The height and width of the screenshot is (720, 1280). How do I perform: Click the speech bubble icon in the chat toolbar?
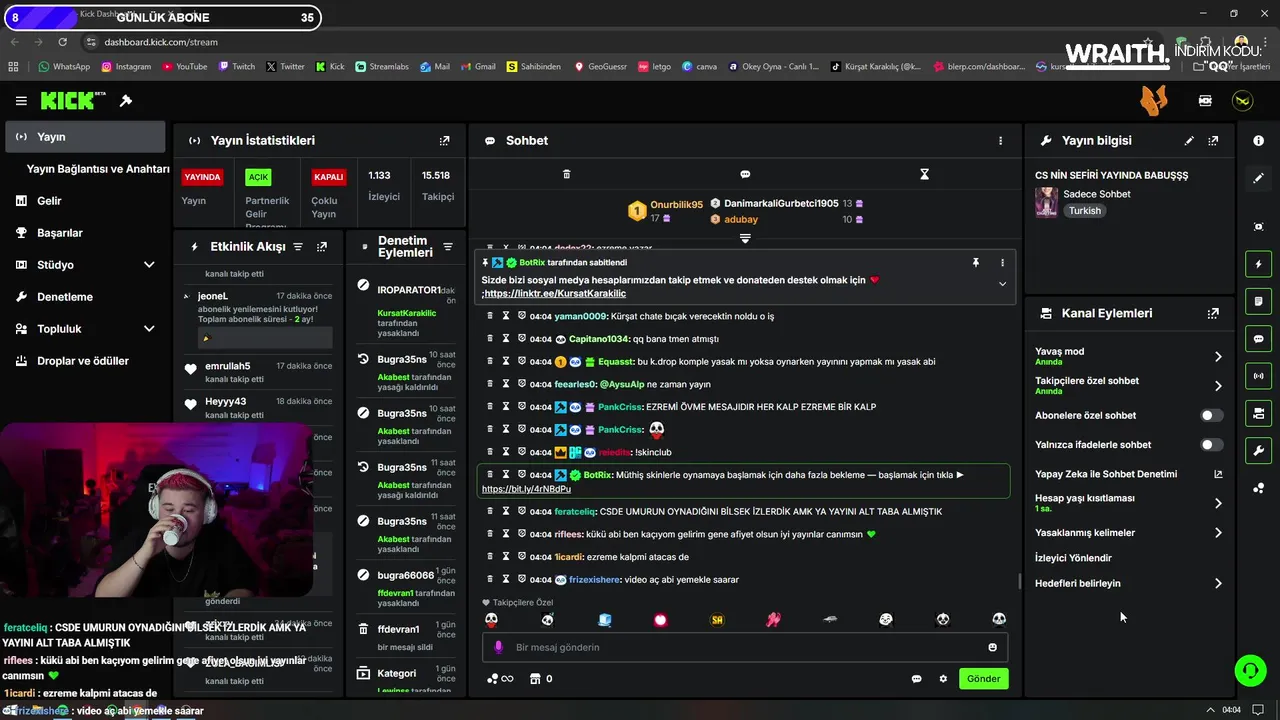(745, 174)
